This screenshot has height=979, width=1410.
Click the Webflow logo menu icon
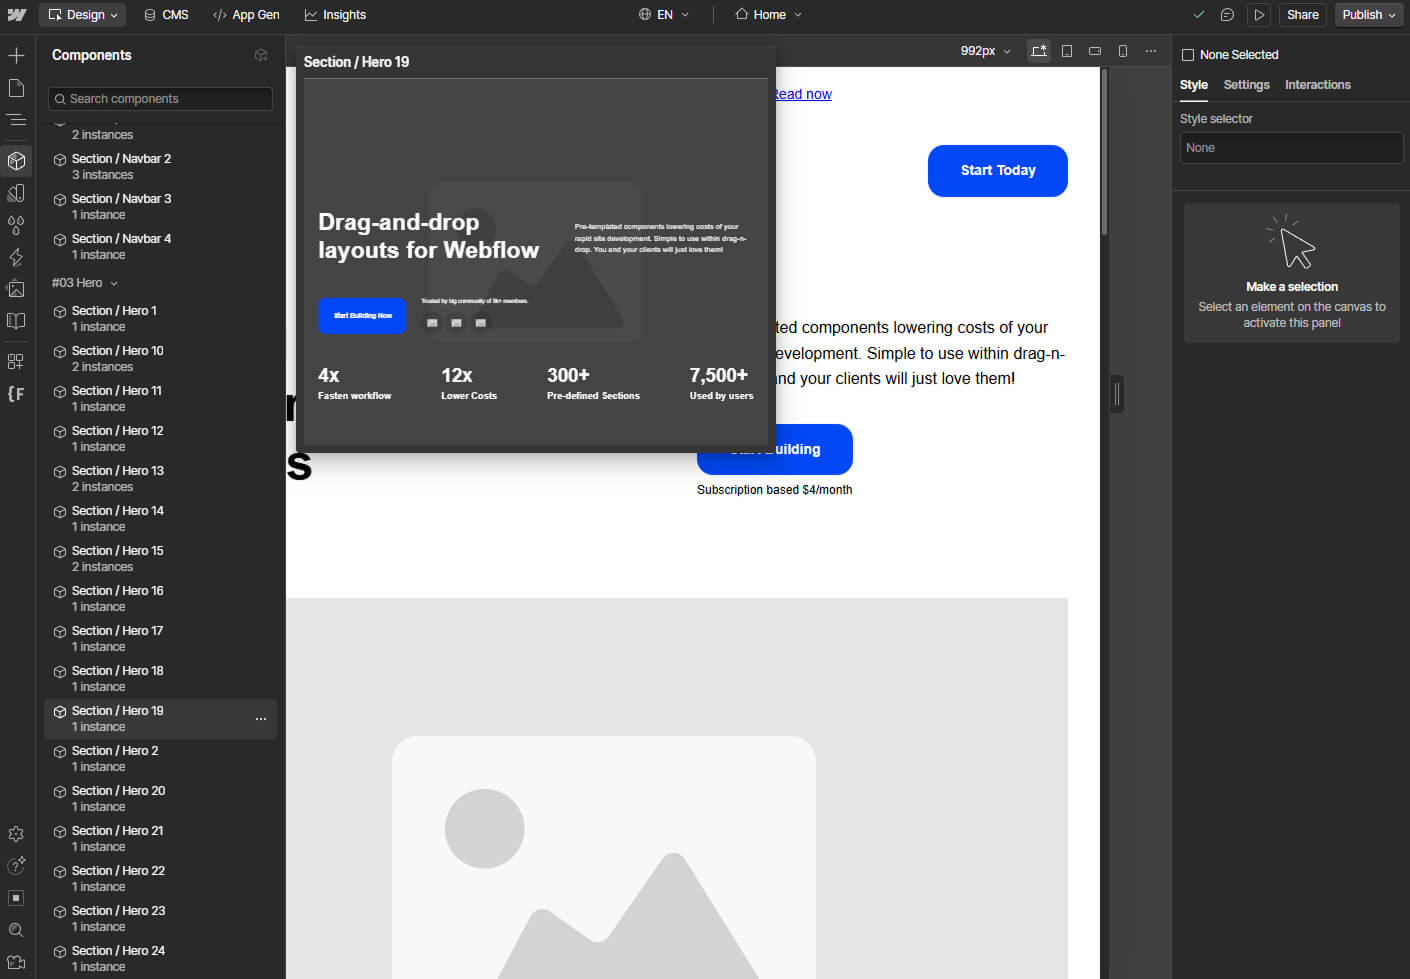[17, 15]
